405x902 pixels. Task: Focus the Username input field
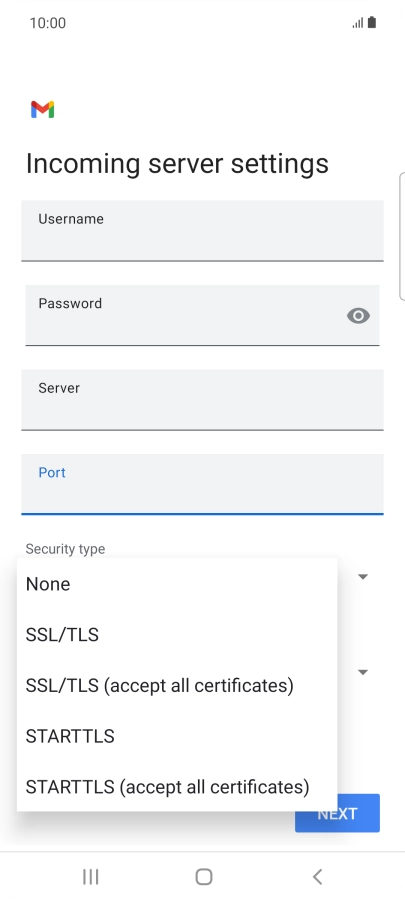[x=202, y=231]
